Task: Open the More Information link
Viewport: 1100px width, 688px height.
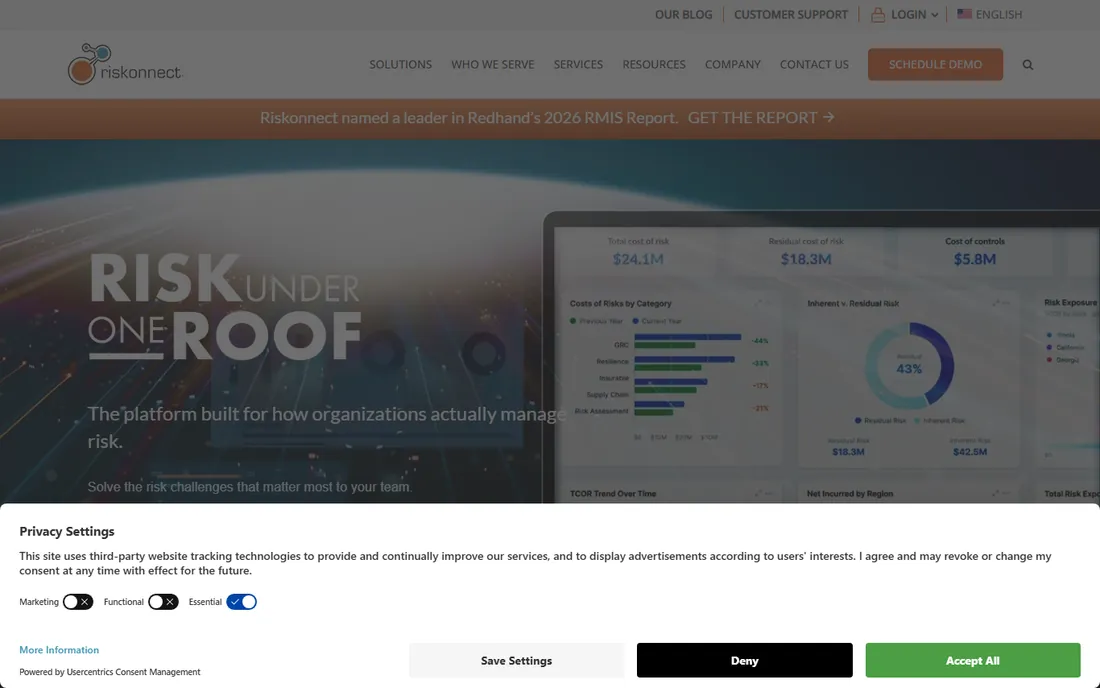Action: [59, 650]
